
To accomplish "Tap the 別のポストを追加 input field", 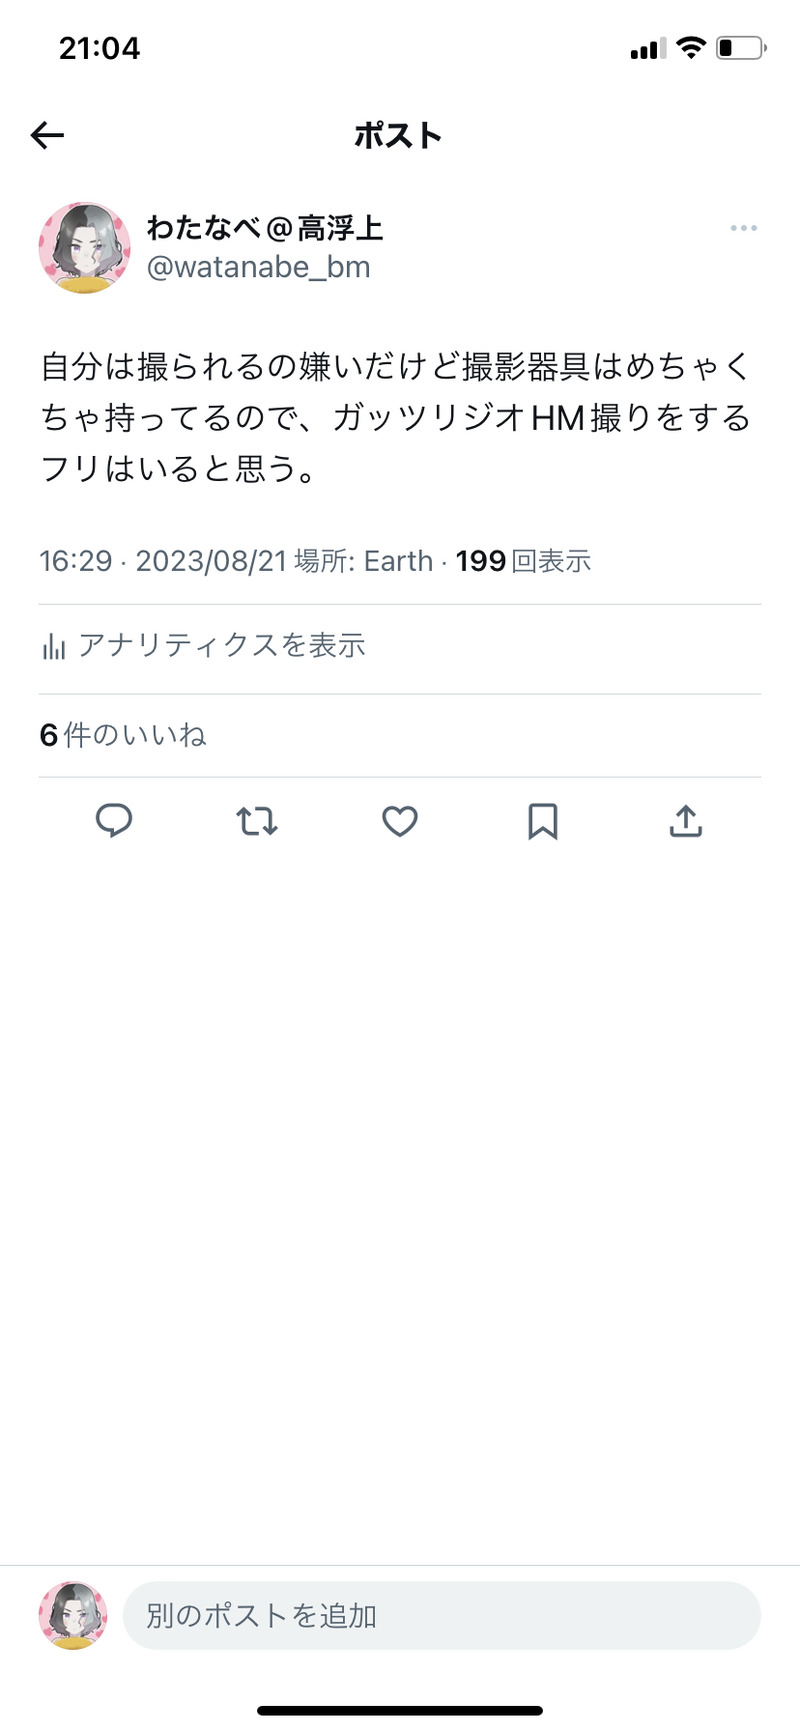I will [x=441, y=1615].
